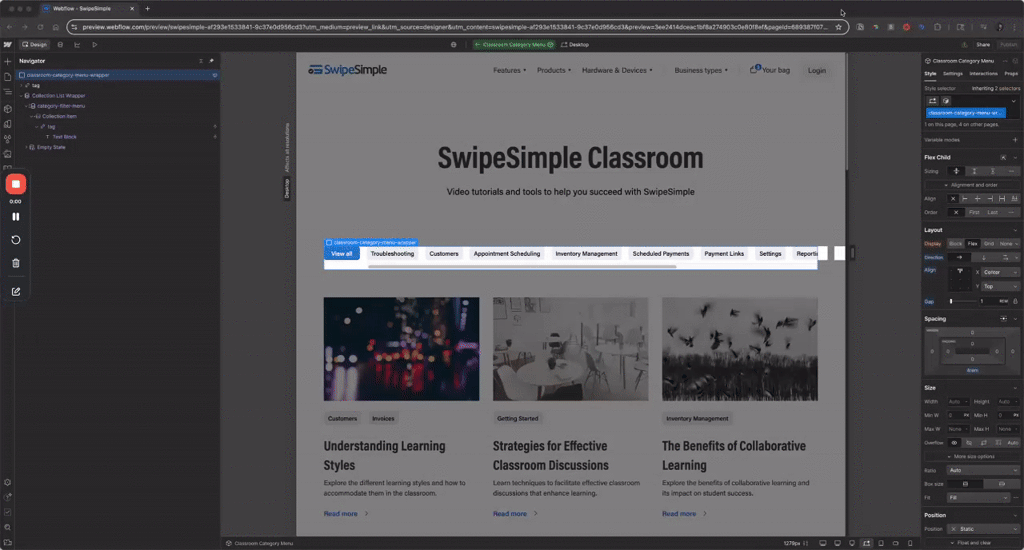
Task: Open the Business types nav dropdown
Action: (701, 70)
